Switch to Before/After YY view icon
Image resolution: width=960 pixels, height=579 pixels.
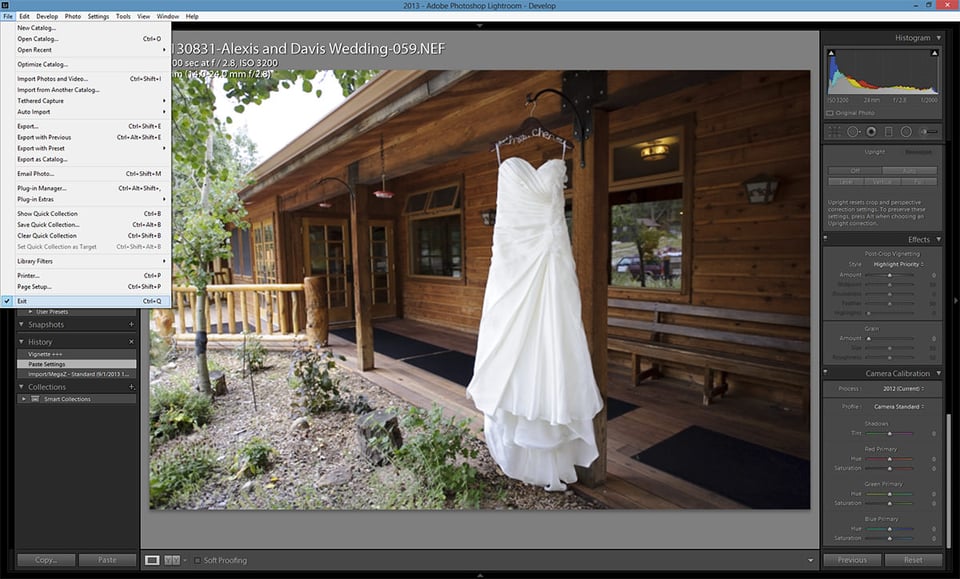point(172,560)
